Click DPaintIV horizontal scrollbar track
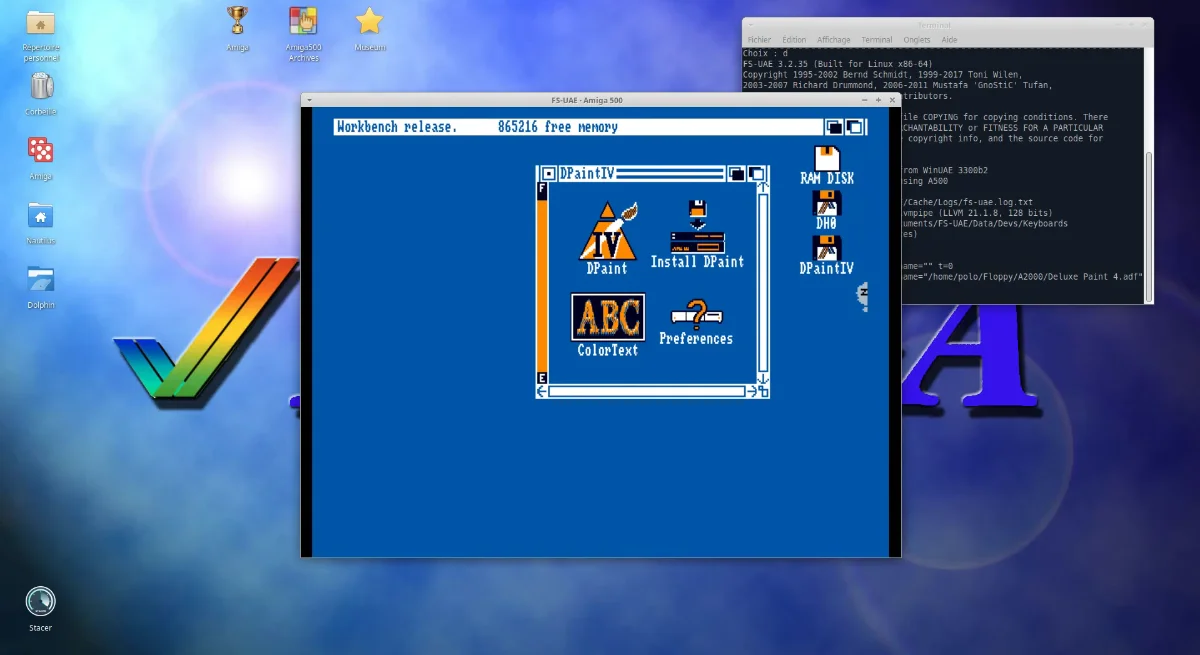Screen dimensions: 1200x655 click(x=648, y=391)
